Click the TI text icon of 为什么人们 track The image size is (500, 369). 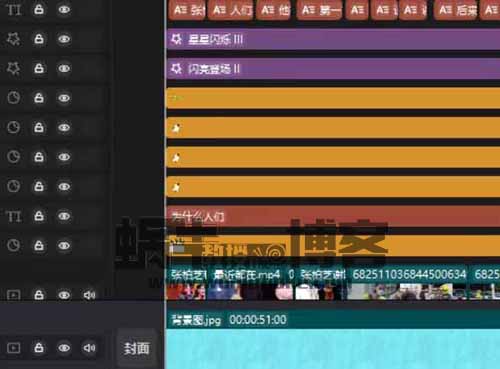(x=14, y=217)
